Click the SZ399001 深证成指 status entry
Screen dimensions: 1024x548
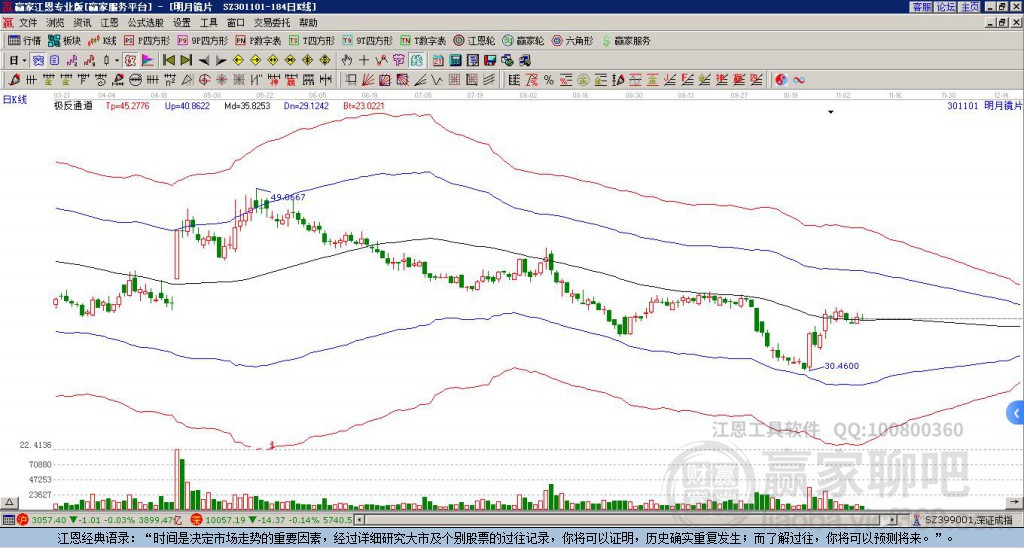point(970,520)
